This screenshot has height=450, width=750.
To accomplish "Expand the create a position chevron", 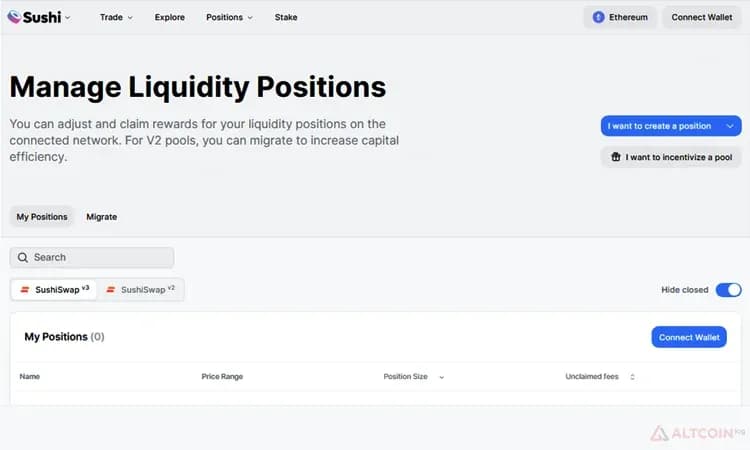I will point(730,126).
